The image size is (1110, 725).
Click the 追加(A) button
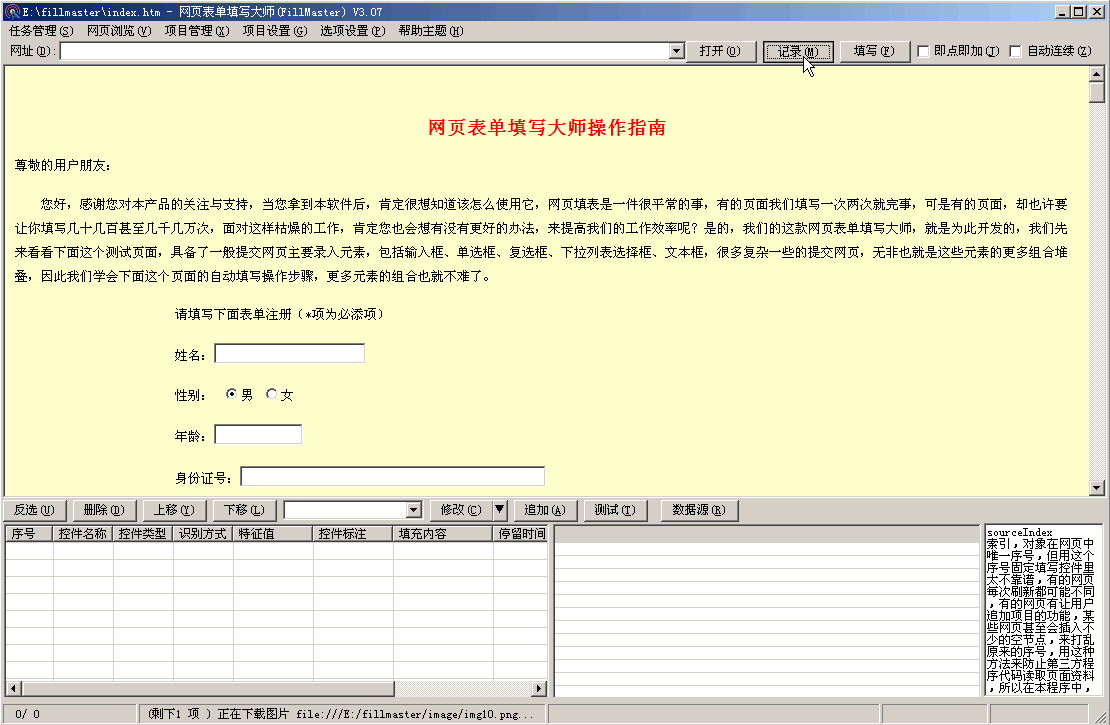click(x=545, y=510)
